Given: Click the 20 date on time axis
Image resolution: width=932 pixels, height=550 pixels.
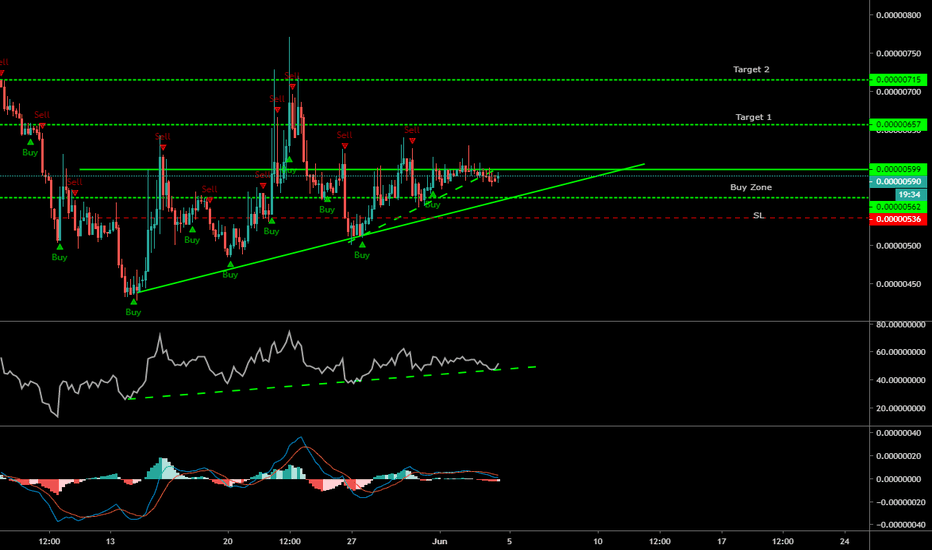Looking at the screenshot, I should click(228, 541).
